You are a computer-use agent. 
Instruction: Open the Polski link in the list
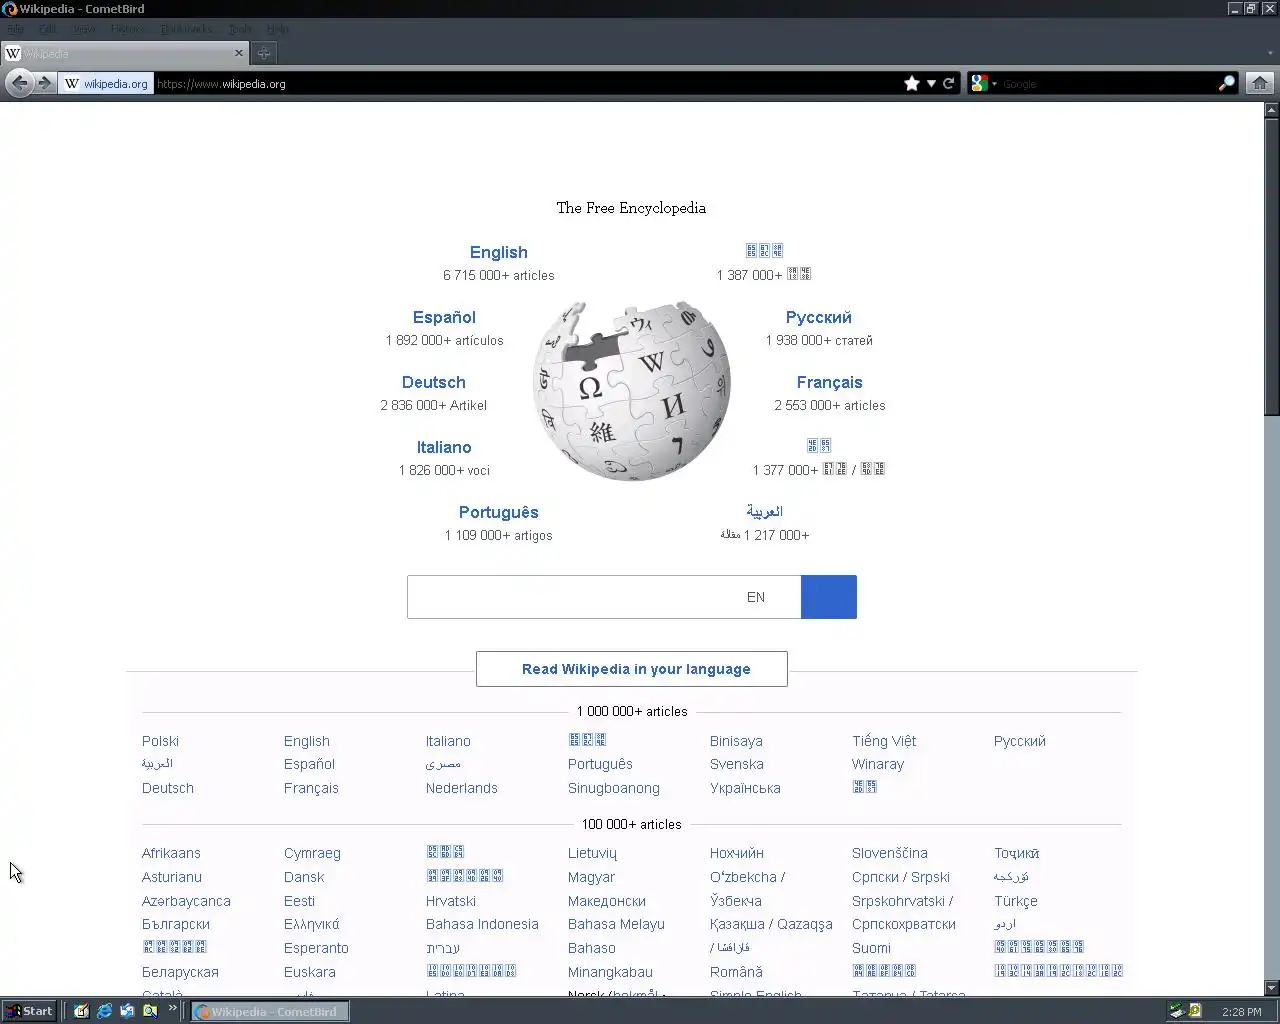(160, 741)
